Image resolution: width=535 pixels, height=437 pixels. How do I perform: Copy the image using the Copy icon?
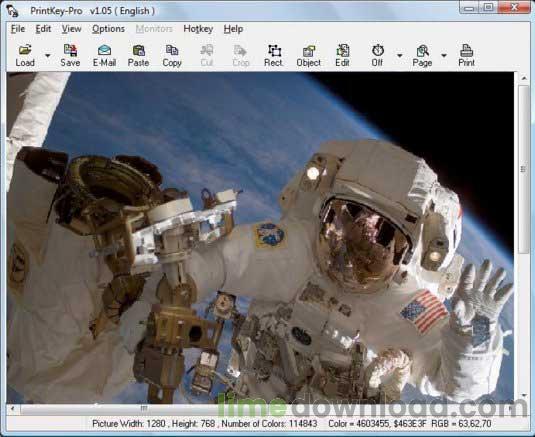tap(172, 56)
